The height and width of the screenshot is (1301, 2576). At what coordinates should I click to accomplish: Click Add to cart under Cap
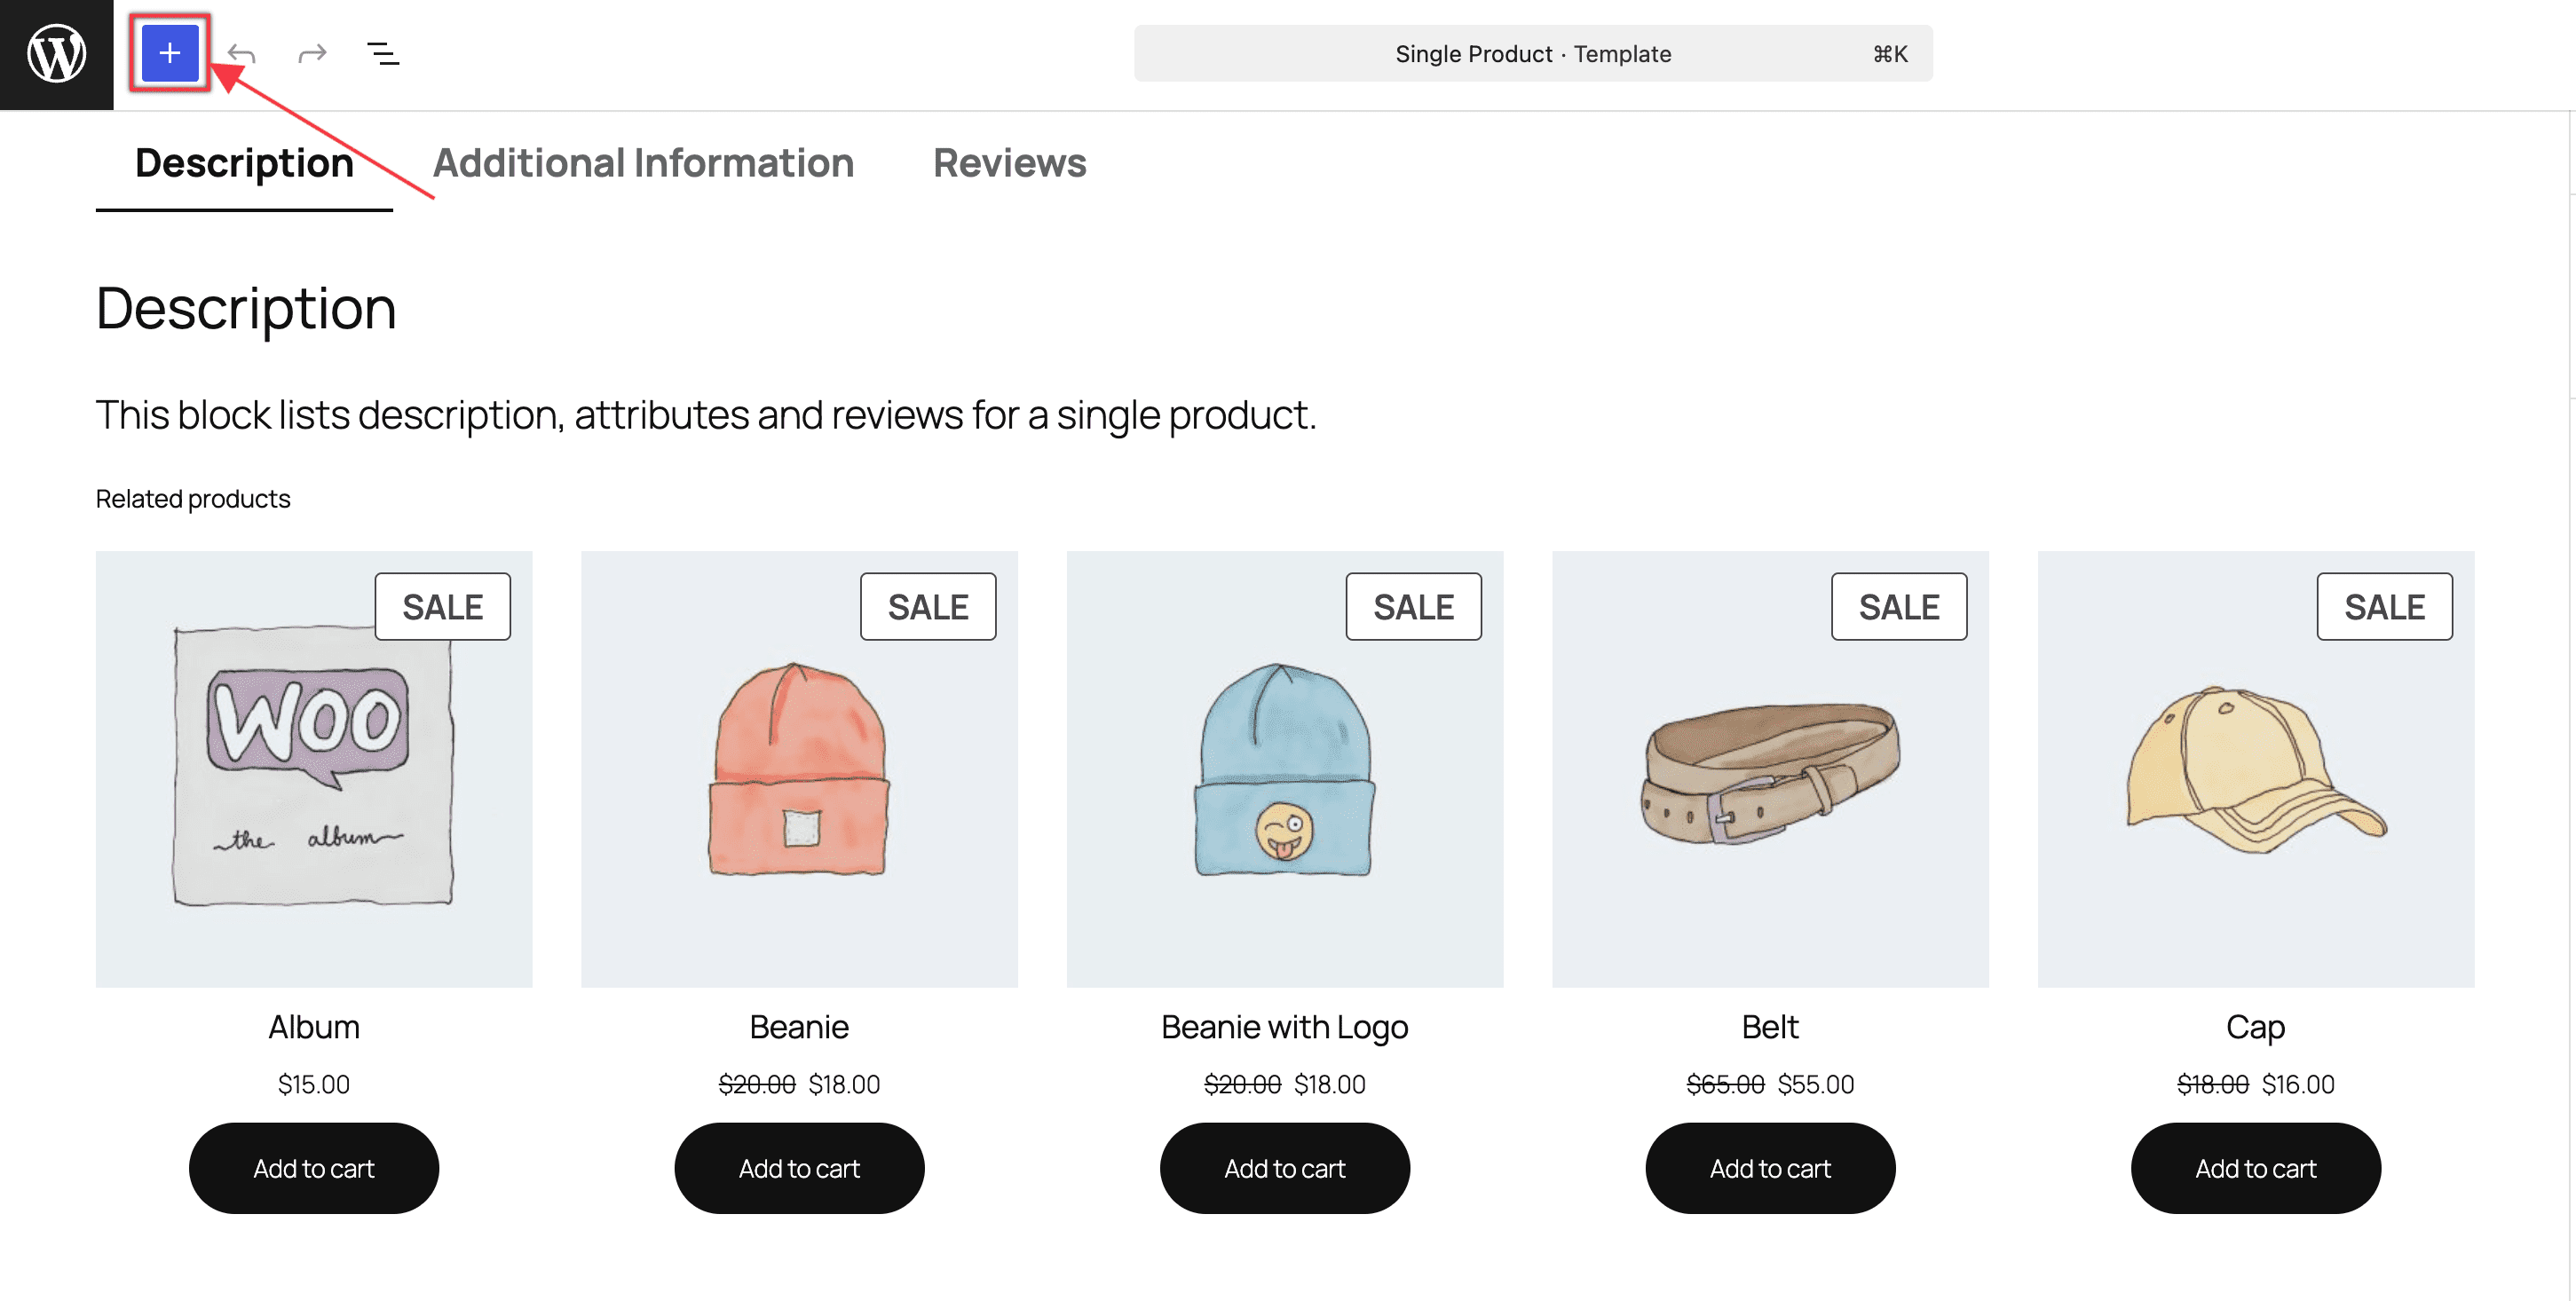(2255, 1168)
